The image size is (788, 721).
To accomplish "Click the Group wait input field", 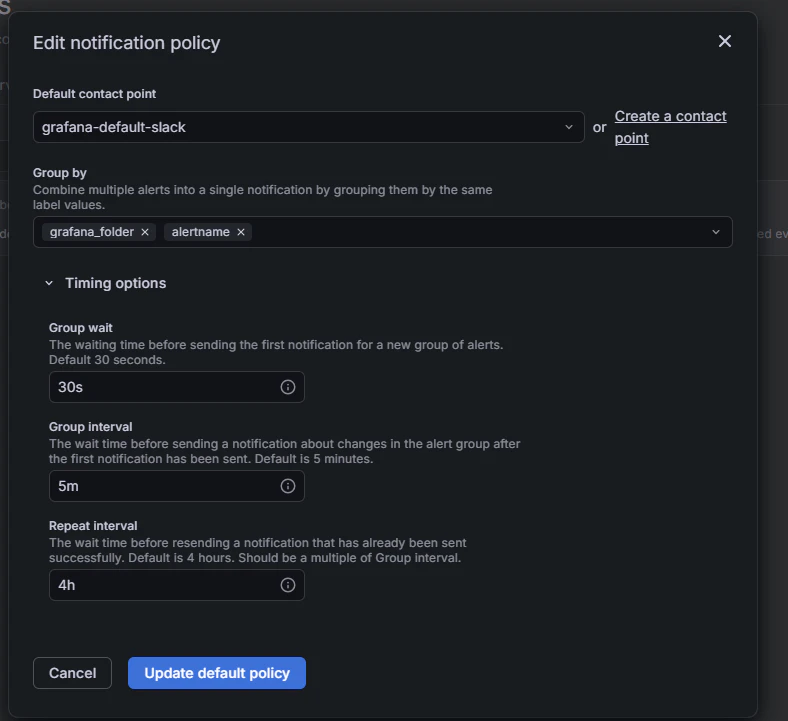I will 176,387.
